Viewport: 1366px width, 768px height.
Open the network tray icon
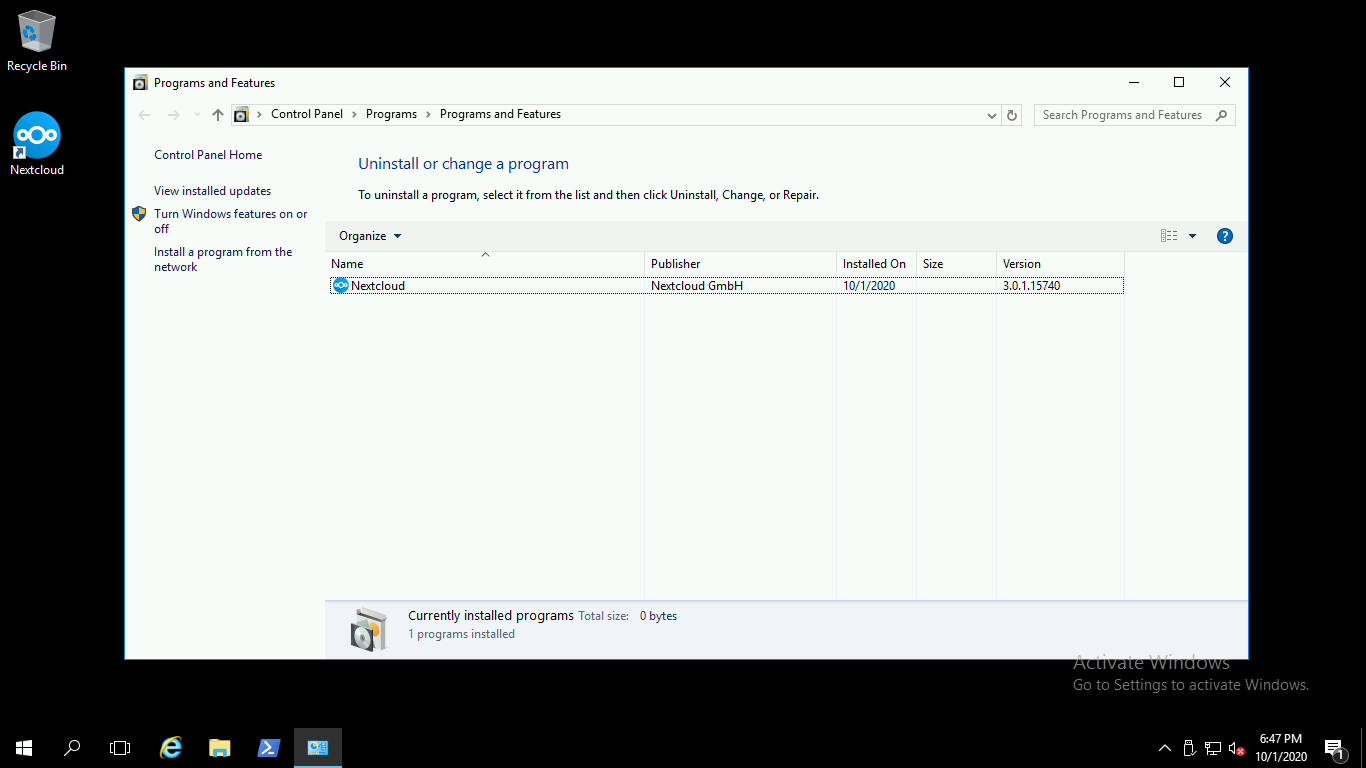click(x=1213, y=748)
